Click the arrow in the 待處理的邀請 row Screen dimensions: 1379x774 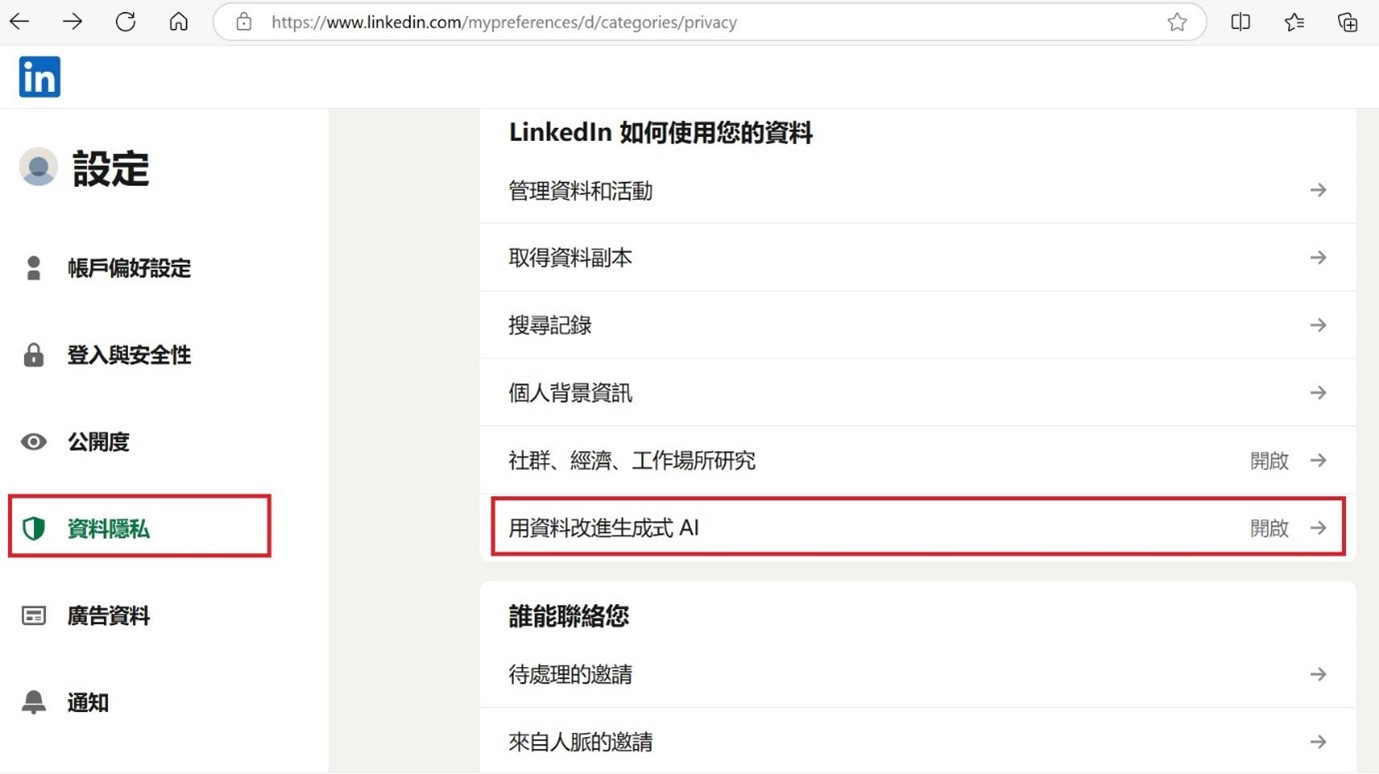[x=1318, y=674]
